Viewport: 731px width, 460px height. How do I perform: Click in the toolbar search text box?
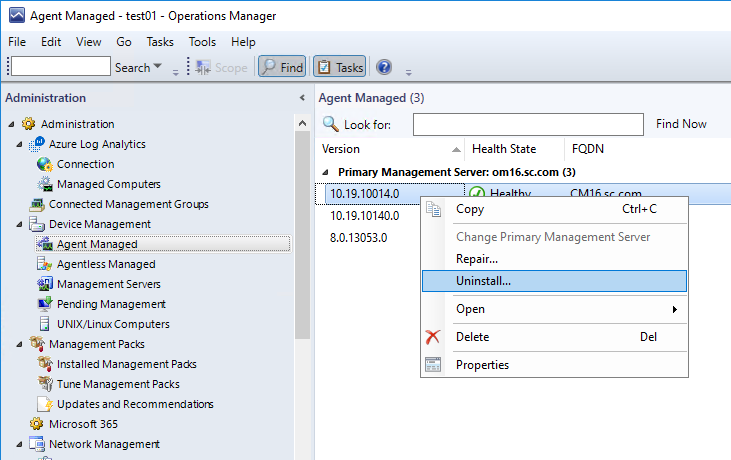pos(61,66)
